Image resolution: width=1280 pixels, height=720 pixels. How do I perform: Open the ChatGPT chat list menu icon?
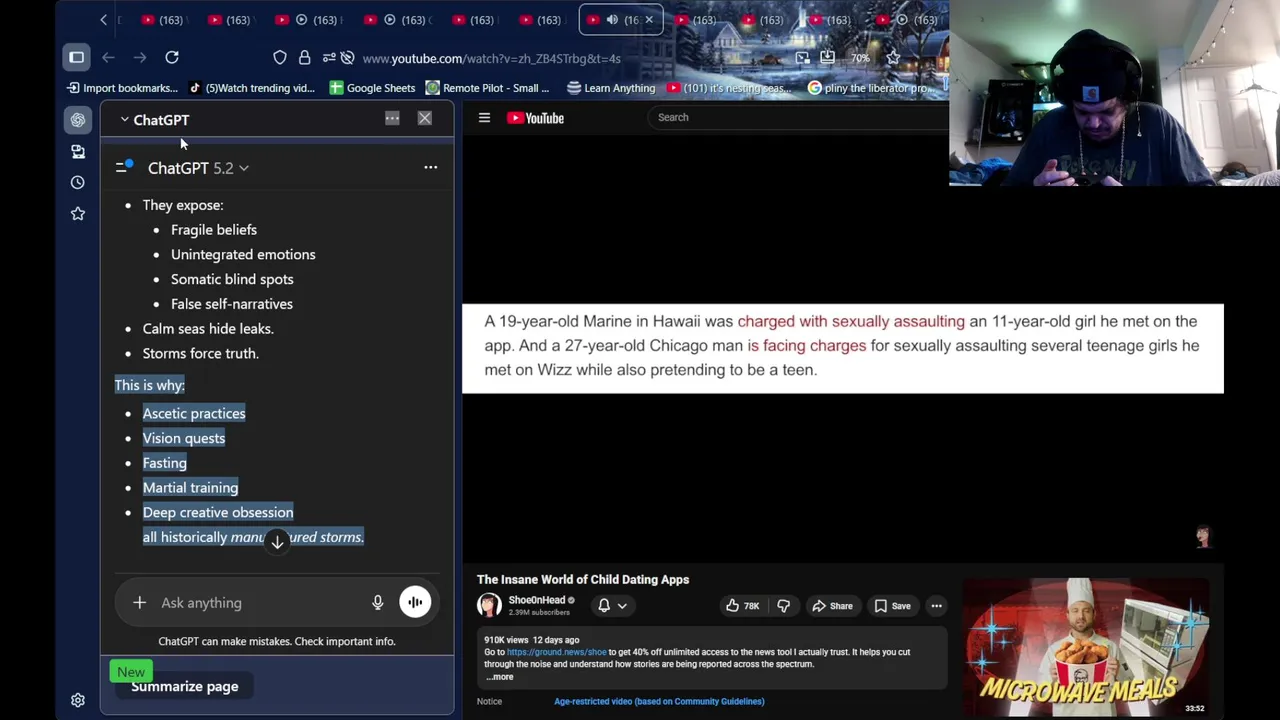coord(124,167)
